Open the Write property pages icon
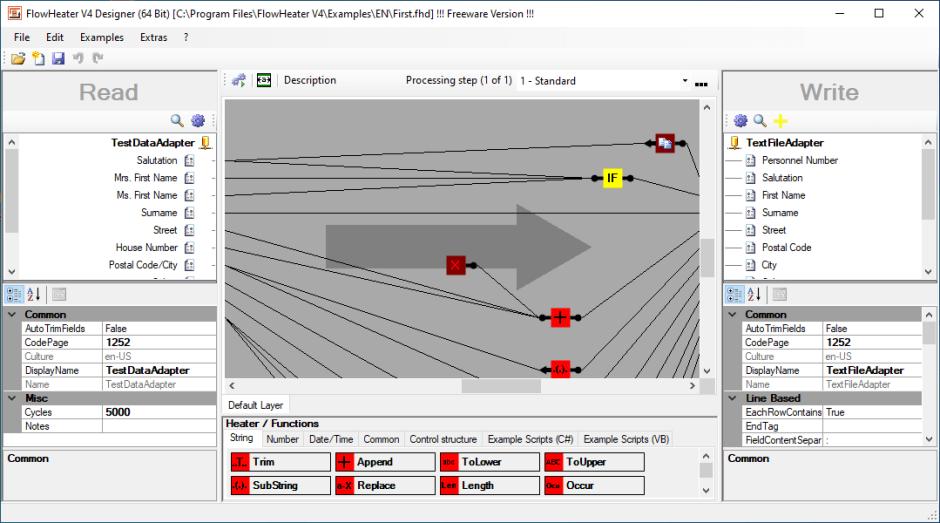Image resolution: width=940 pixels, height=523 pixels. coord(779,294)
